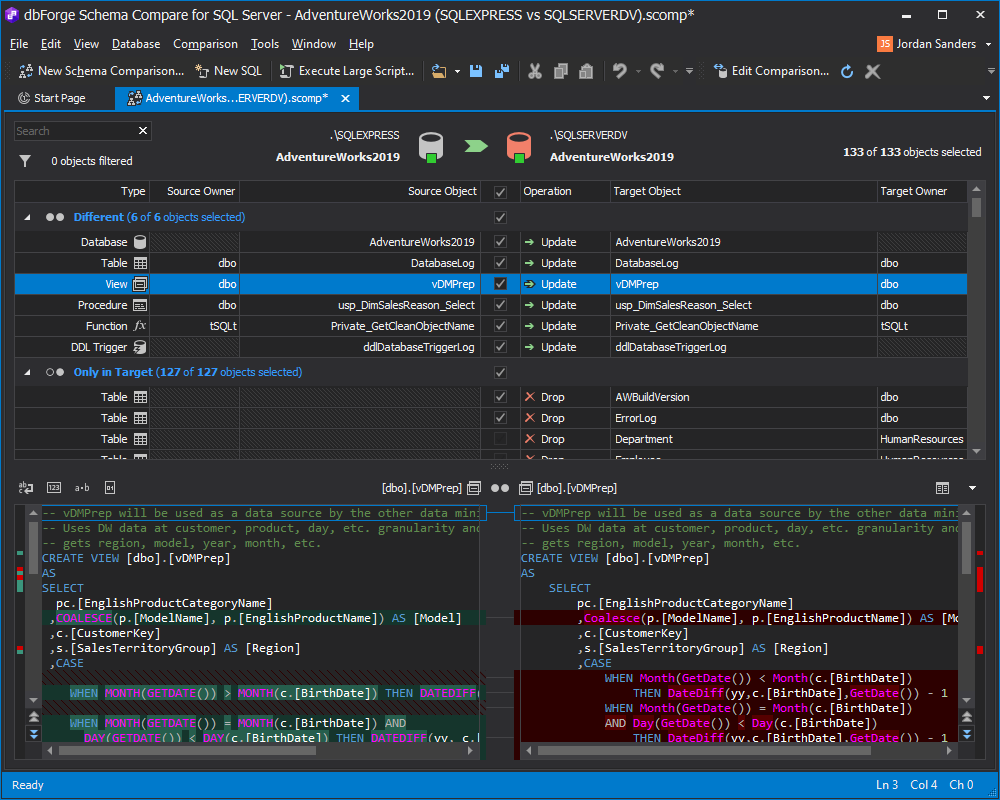
Task: Click the Undo arrow icon
Action: [619, 71]
